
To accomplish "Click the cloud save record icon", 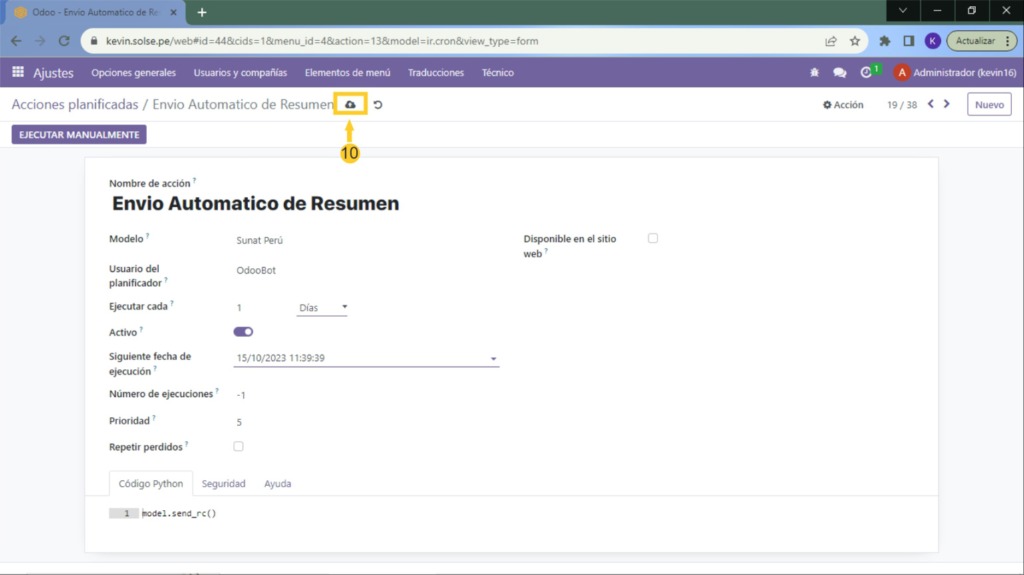I will click(350, 104).
